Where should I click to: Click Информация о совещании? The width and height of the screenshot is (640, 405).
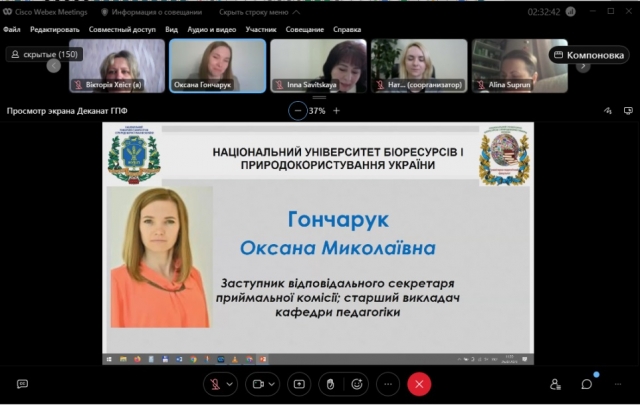pos(152,12)
